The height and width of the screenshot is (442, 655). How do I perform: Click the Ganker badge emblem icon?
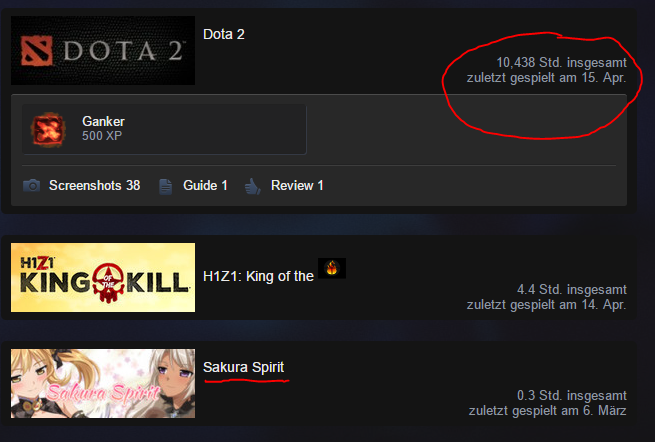coord(48,130)
